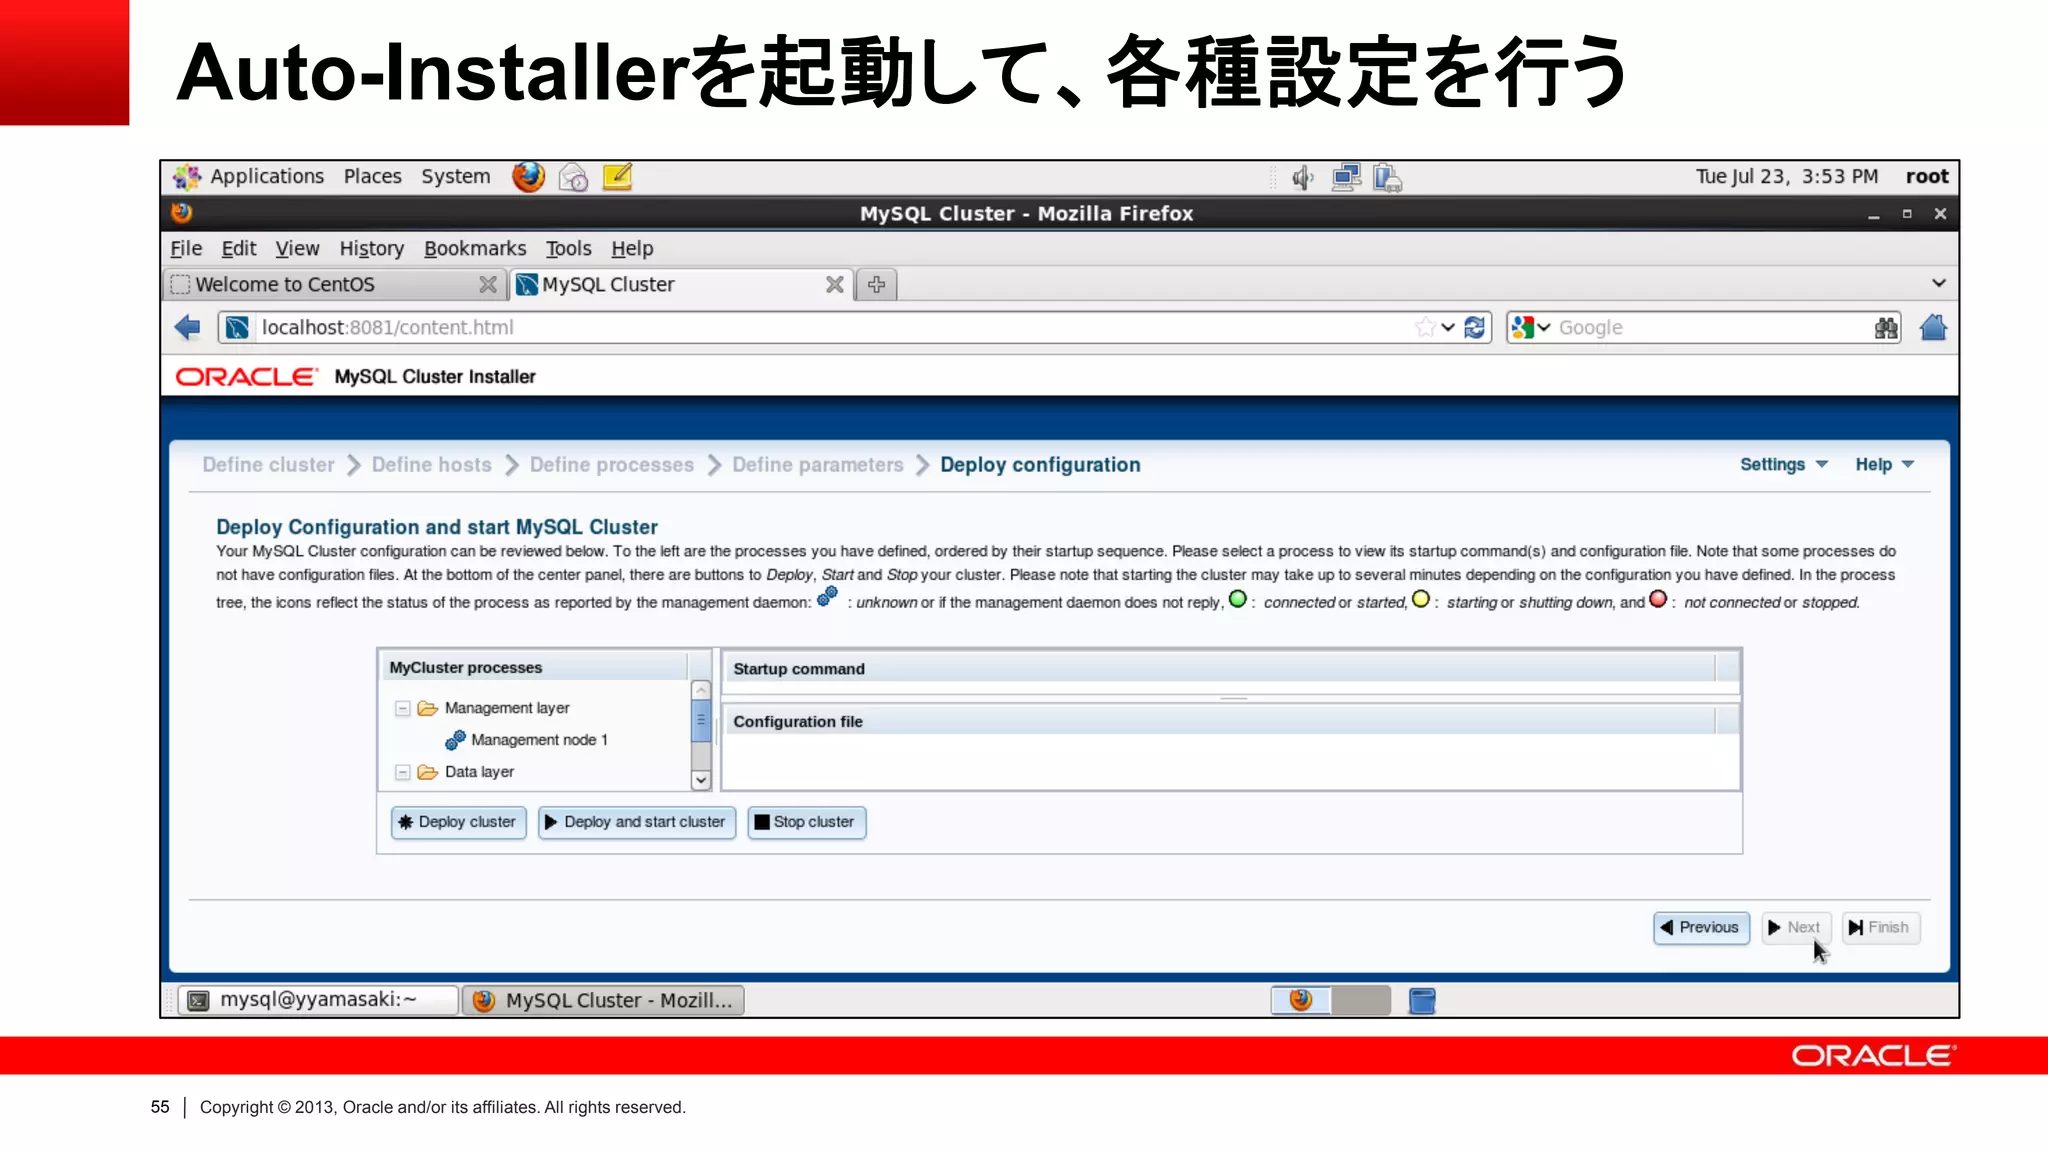
Task: Click the process tree scrollbar down arrow
Action: tap(701, 780)
